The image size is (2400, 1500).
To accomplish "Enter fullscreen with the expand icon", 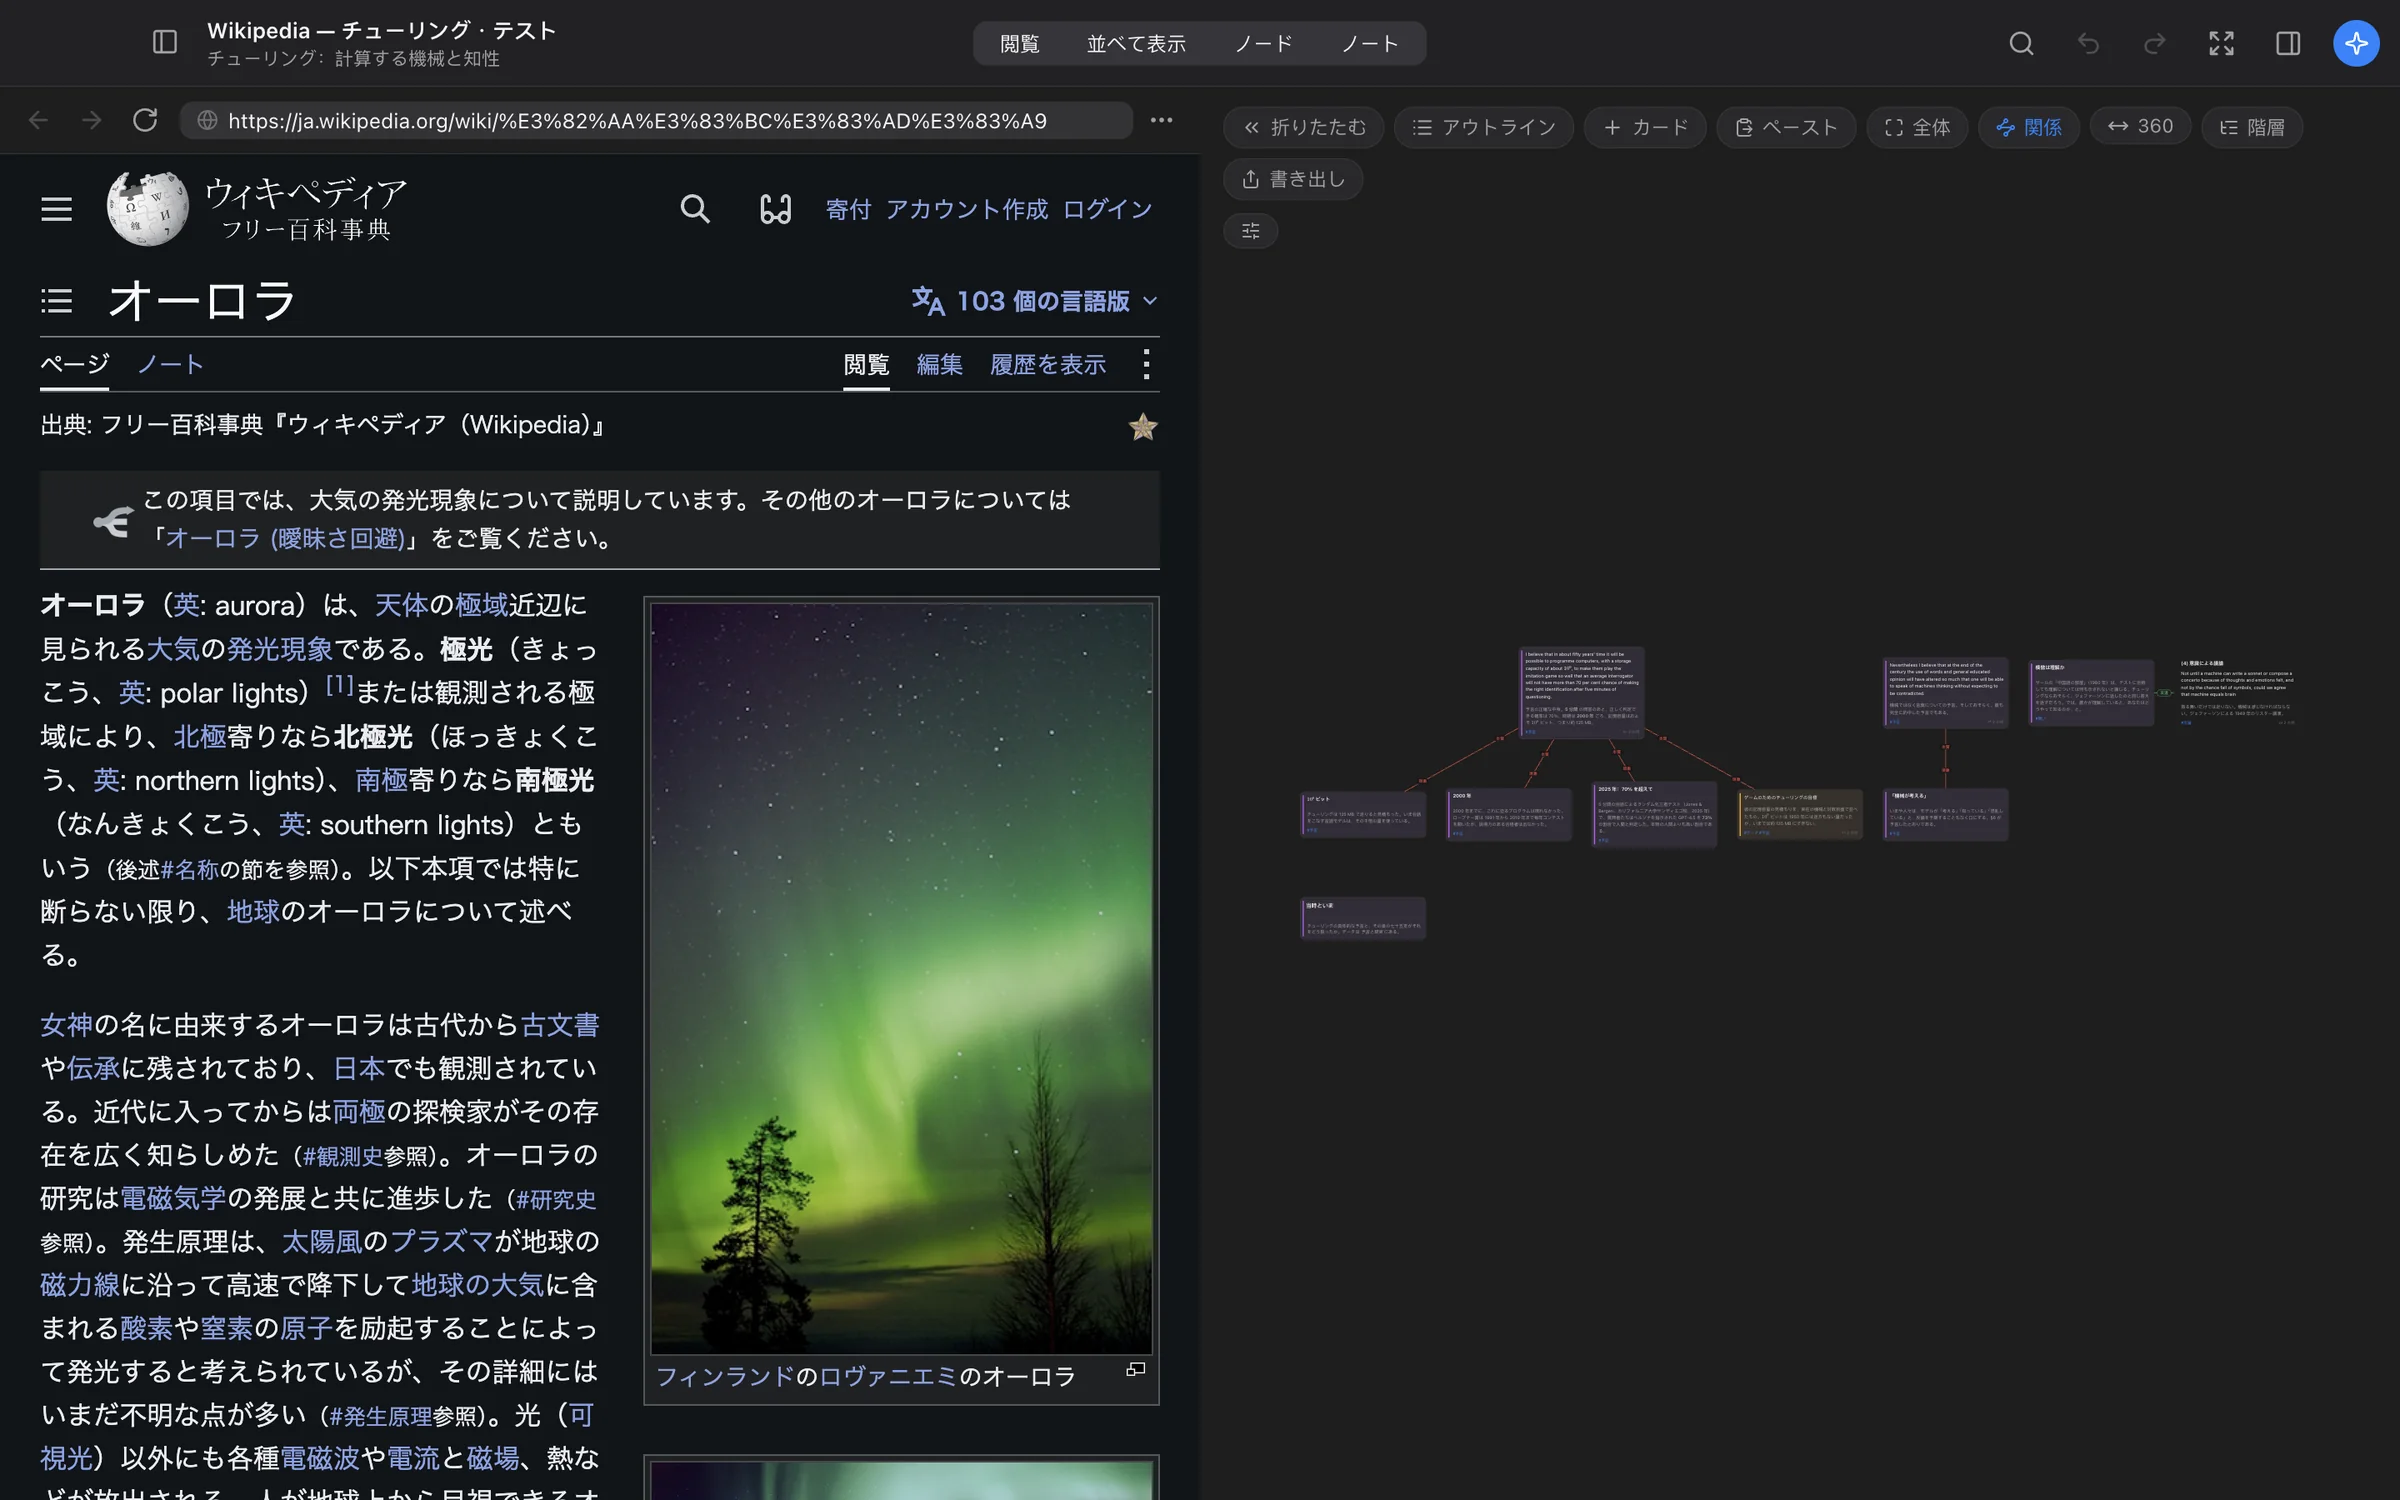I will point(2221,43).
